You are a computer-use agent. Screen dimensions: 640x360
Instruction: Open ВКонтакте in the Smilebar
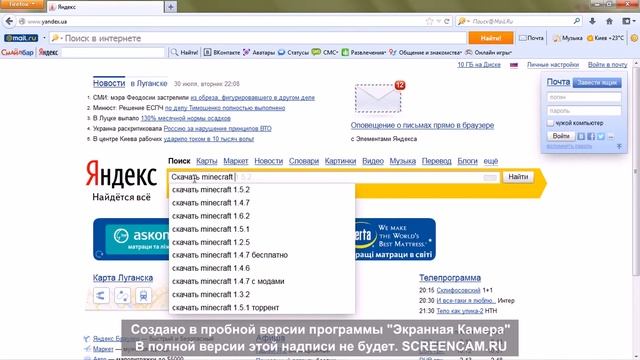coord(222,52)
